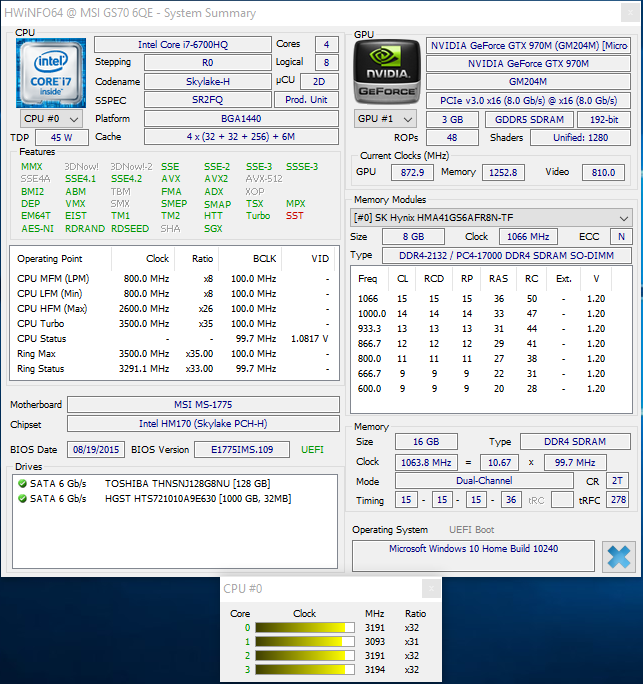Click the red SST feature label

click(x=294, y=215)
